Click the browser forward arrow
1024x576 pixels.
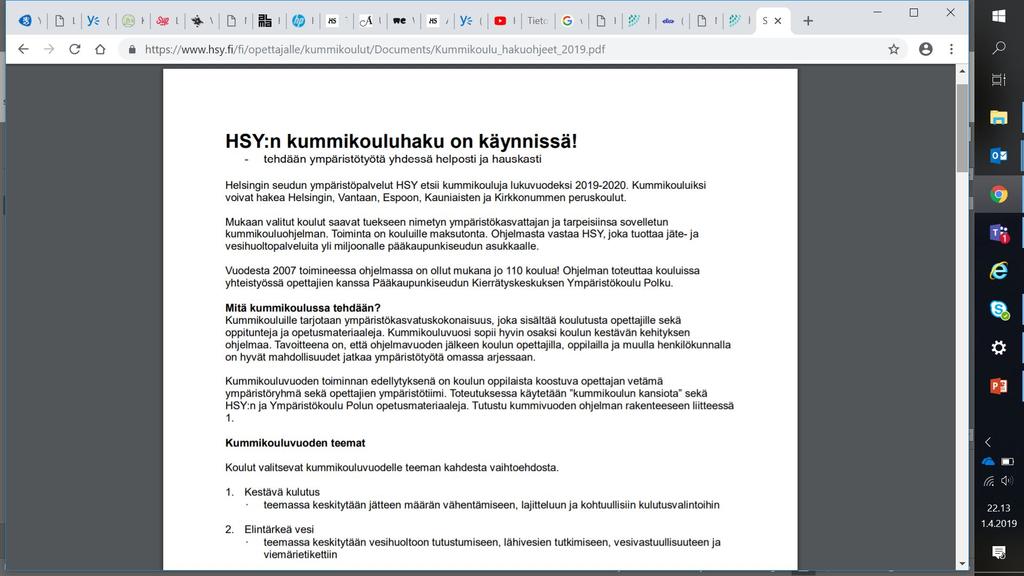(x=49, y=49)
